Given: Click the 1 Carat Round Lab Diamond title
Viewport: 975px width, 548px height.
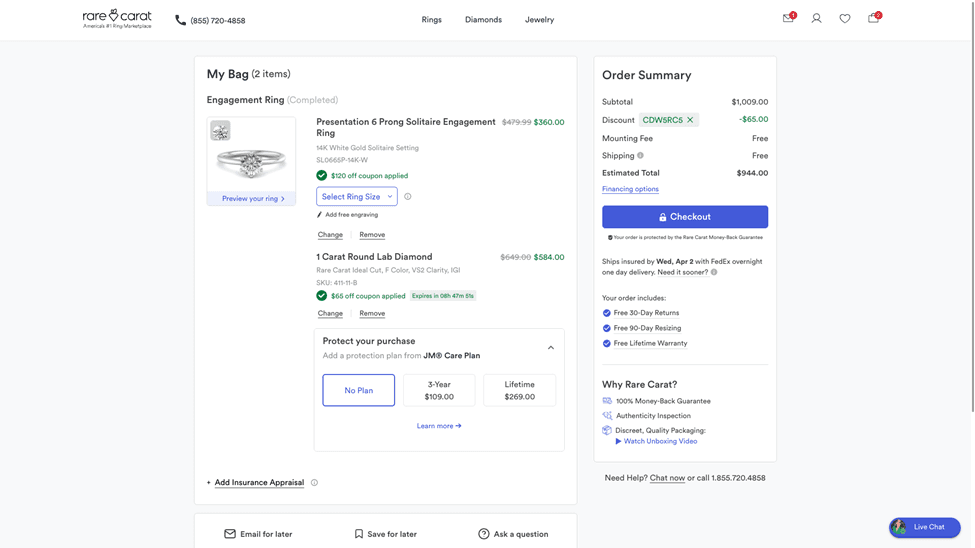Looking at the screenshot, I should [374, 257].
